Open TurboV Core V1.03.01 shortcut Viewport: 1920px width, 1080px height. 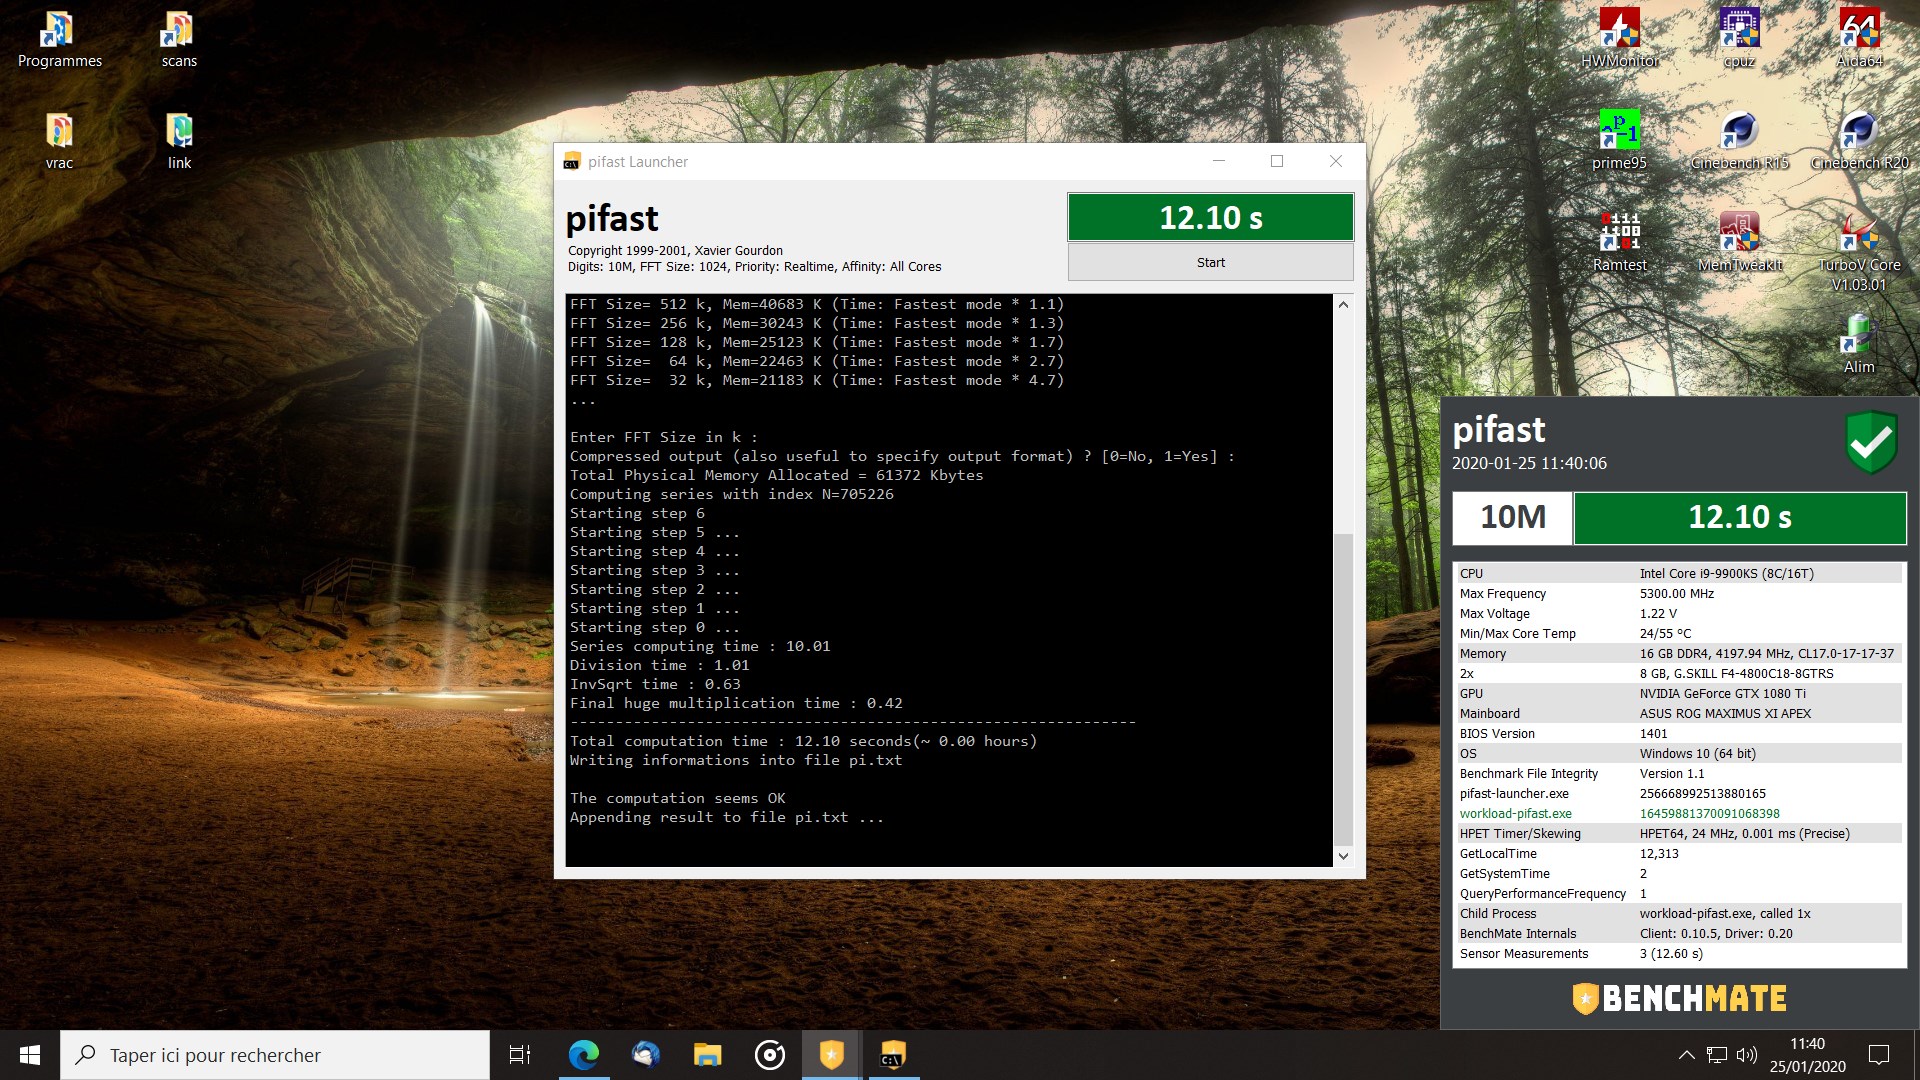point(1859,252)
